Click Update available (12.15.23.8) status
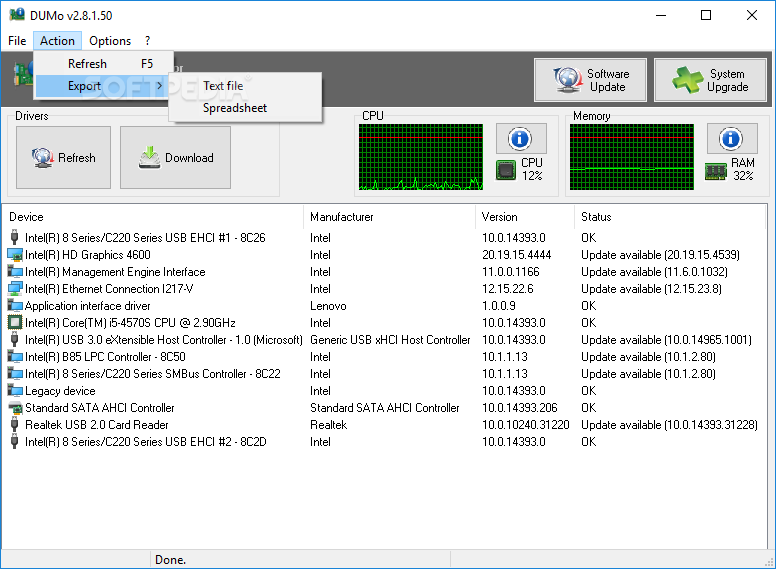The width and height of the screenshot is (776, 569). [x=651, y=288]
